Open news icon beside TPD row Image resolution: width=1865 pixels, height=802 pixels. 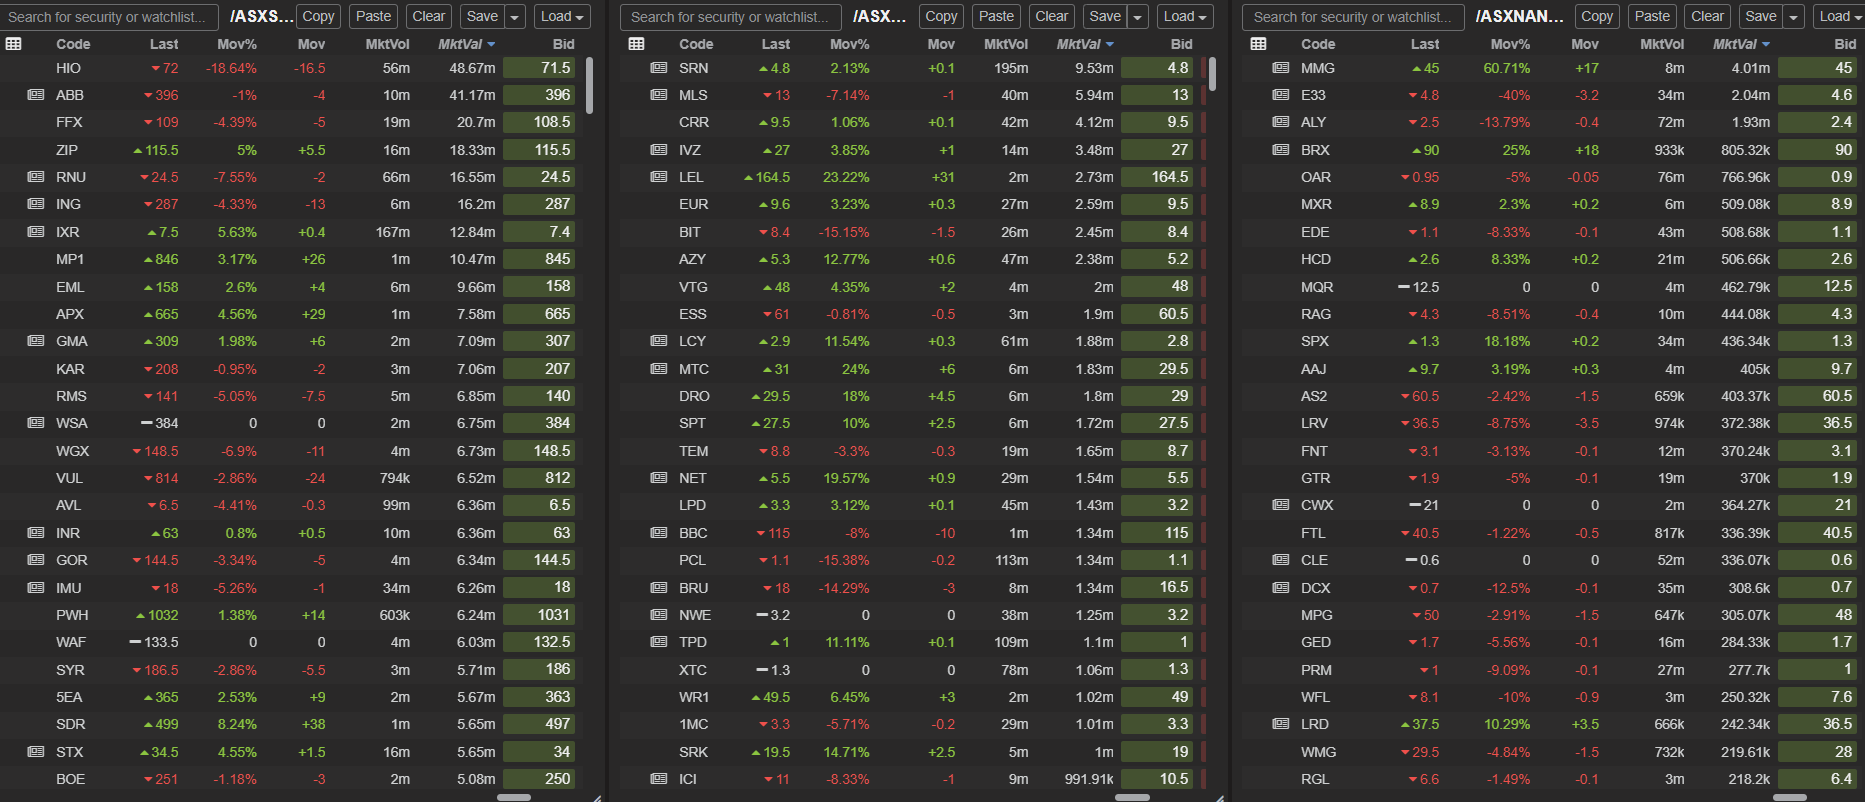pyautogui.click(x=659, y=642)
